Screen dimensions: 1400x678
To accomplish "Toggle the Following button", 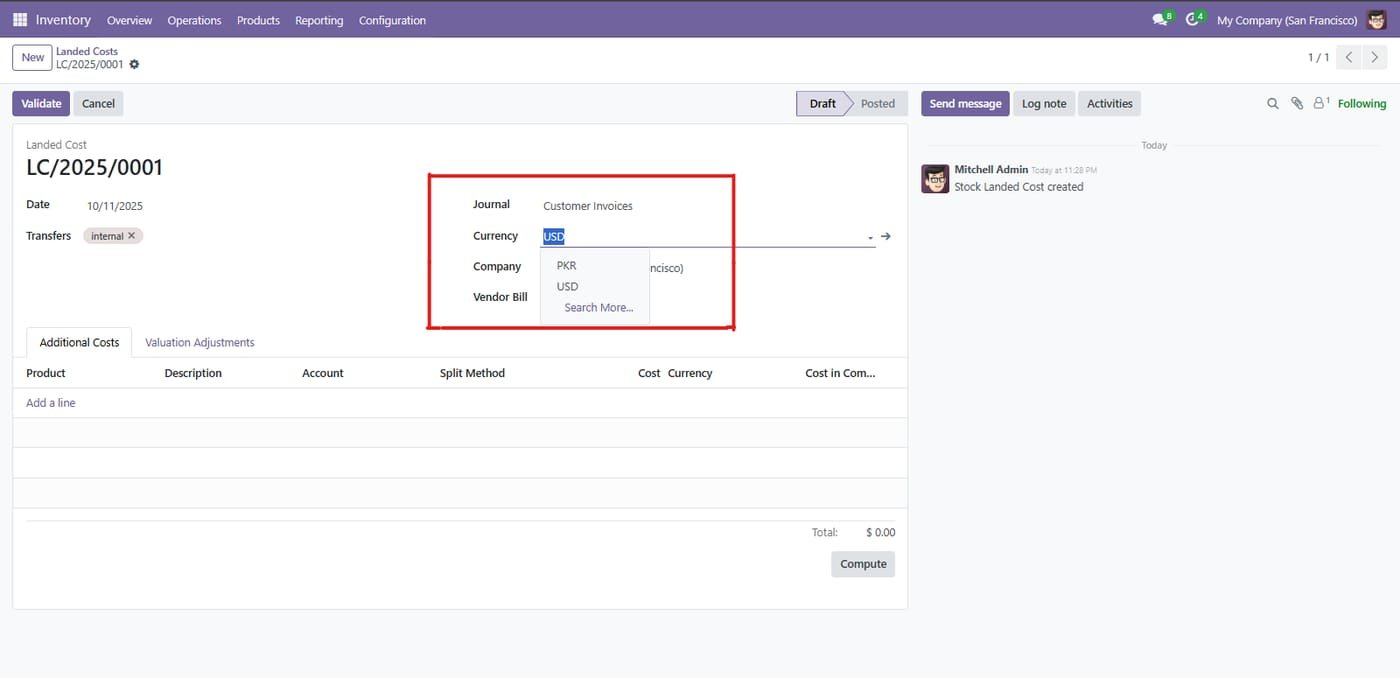I will pyautogui.click(x=1362, y=103).
